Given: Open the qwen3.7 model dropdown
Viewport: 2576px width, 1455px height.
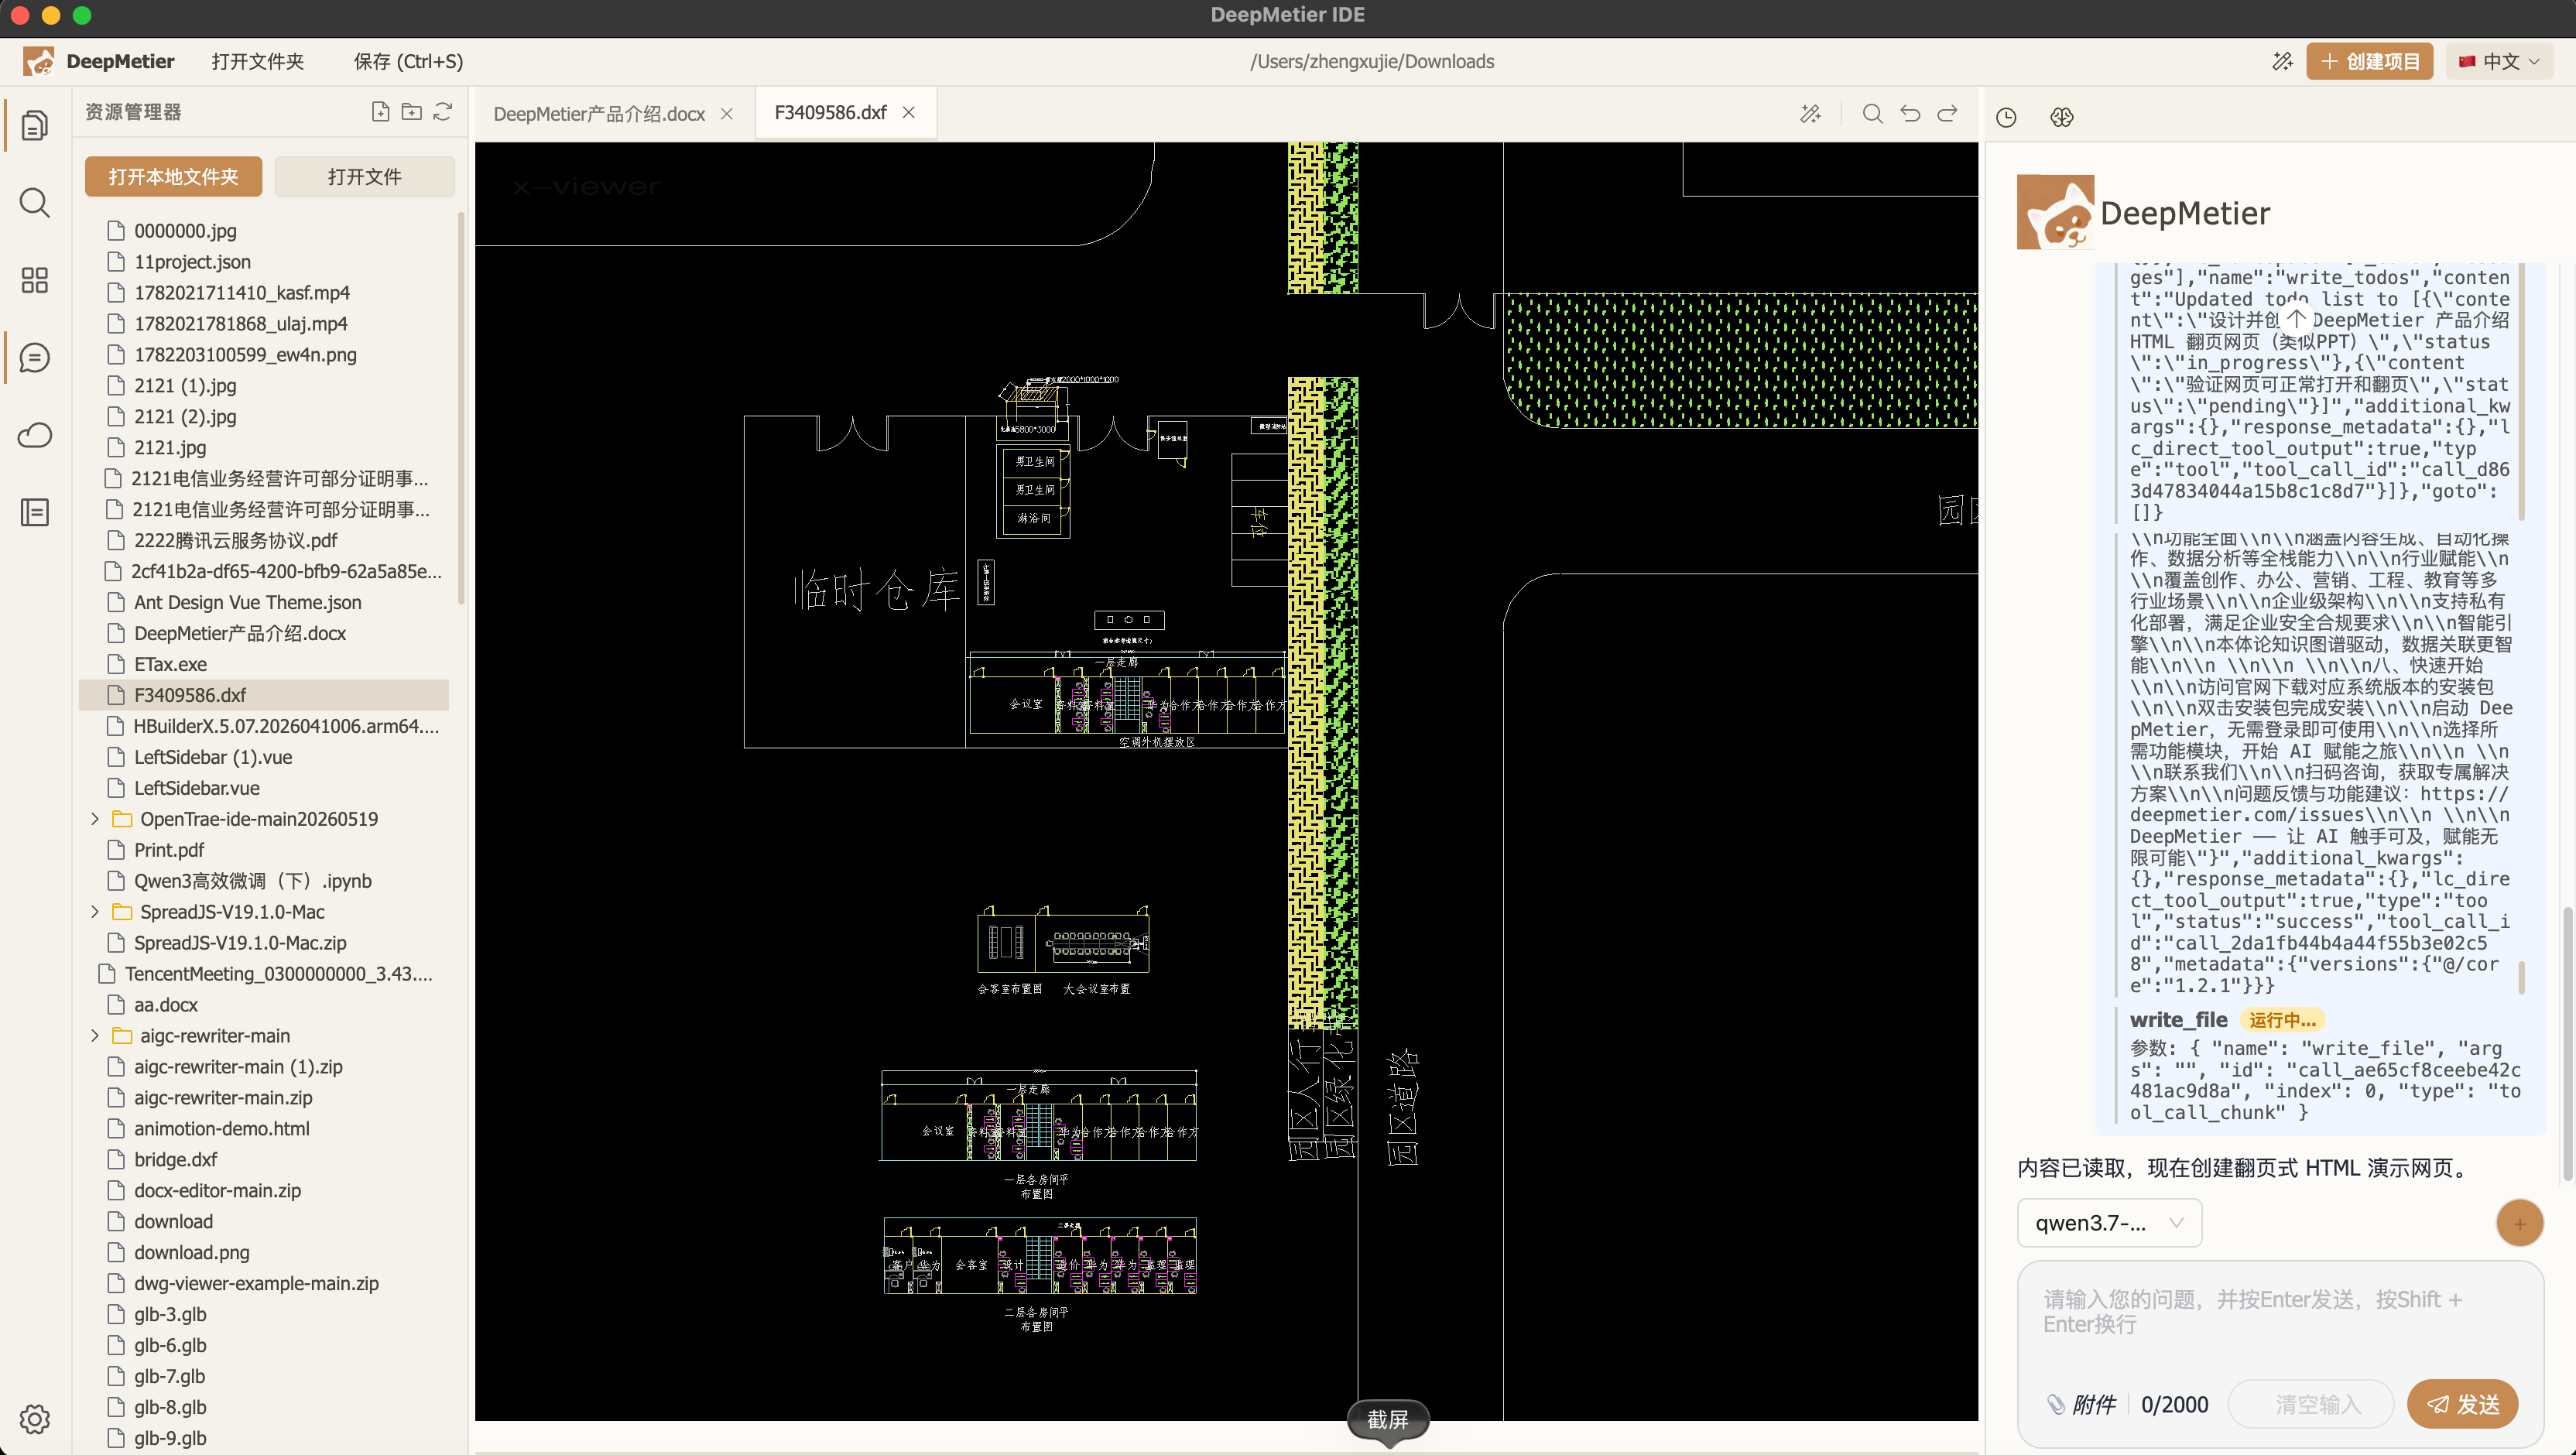Looking at the screenshot, I should 2109,1223.
